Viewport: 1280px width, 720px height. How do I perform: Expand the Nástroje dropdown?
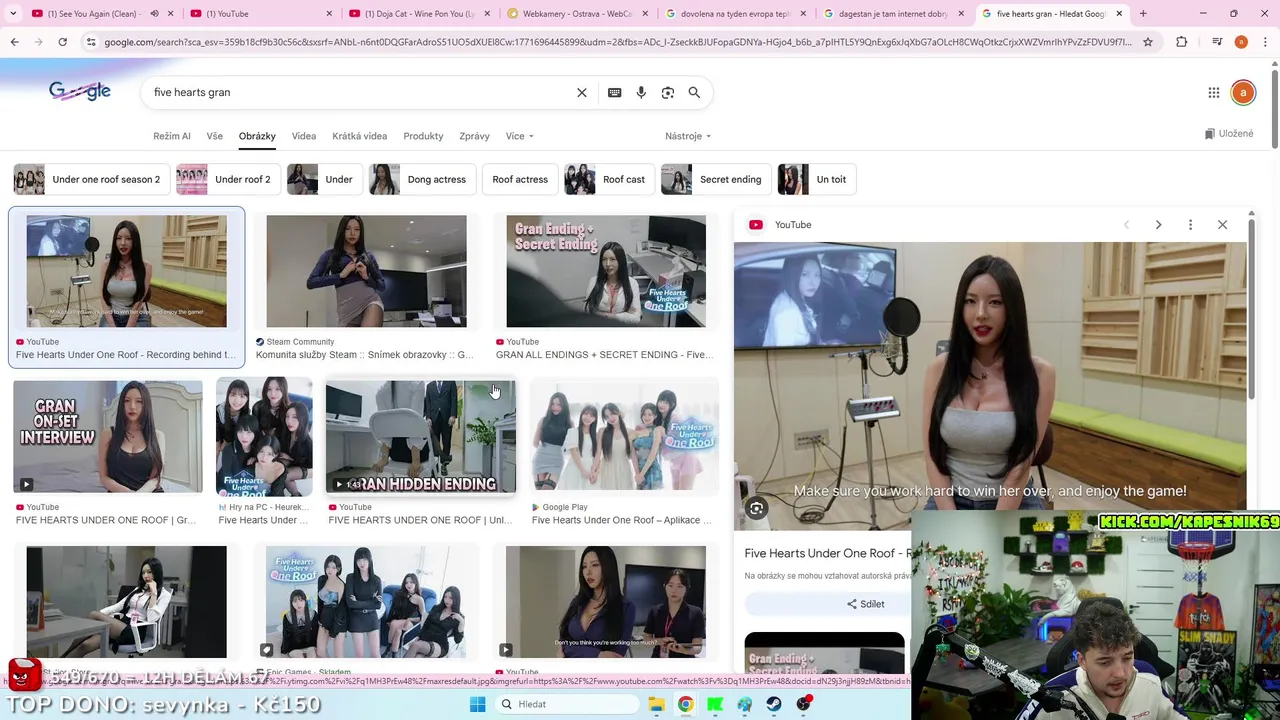pos(688,136)
